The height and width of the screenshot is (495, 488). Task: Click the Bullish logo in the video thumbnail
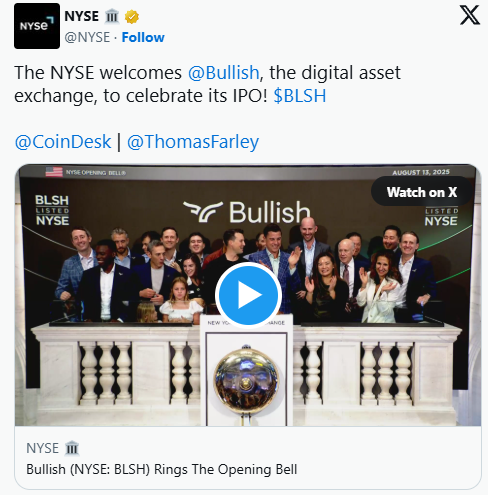247,212
